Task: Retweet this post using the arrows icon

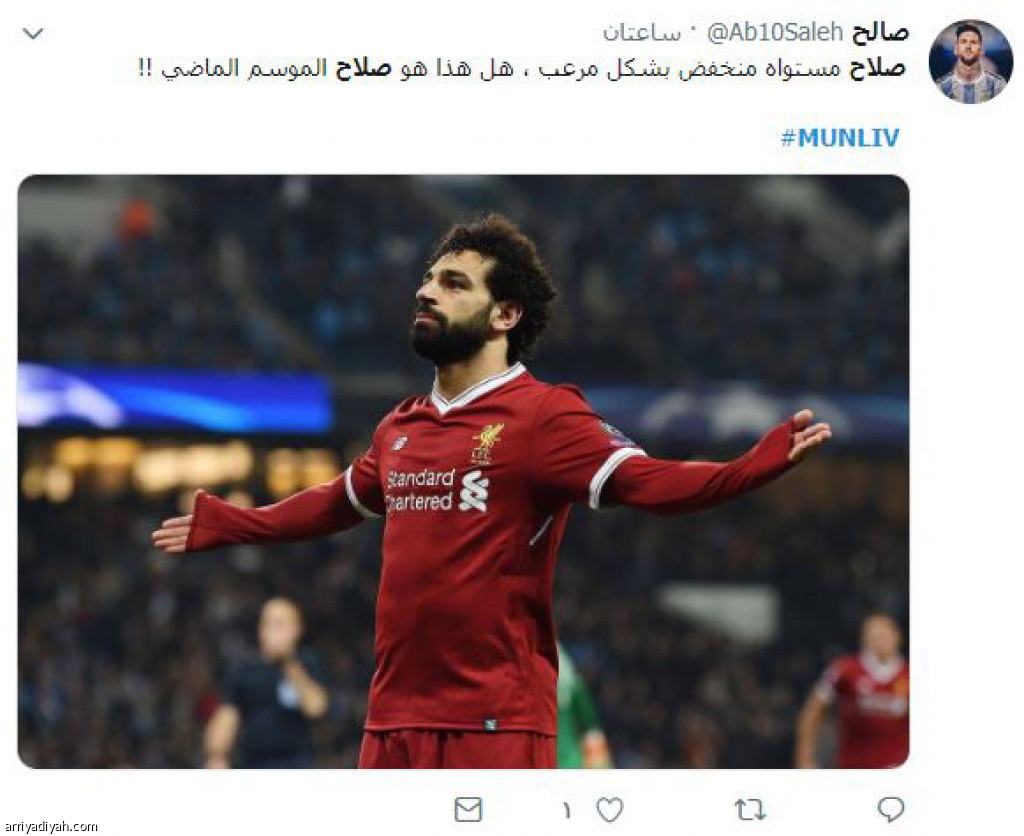Action: point(750,810)
